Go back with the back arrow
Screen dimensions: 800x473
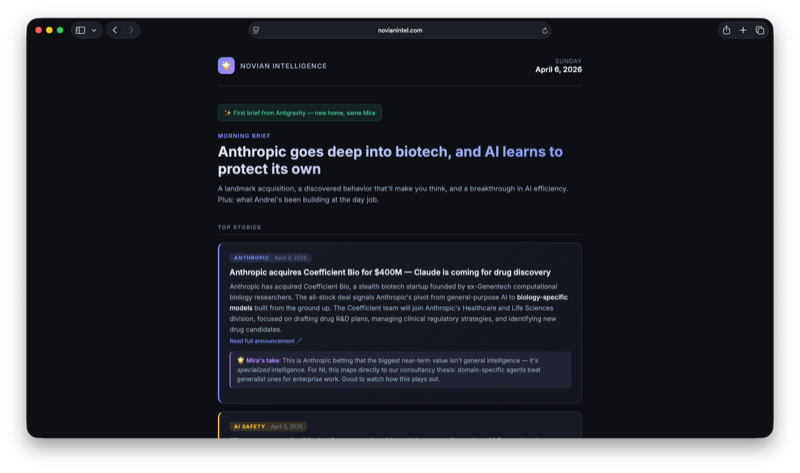[x=115, y=30]
